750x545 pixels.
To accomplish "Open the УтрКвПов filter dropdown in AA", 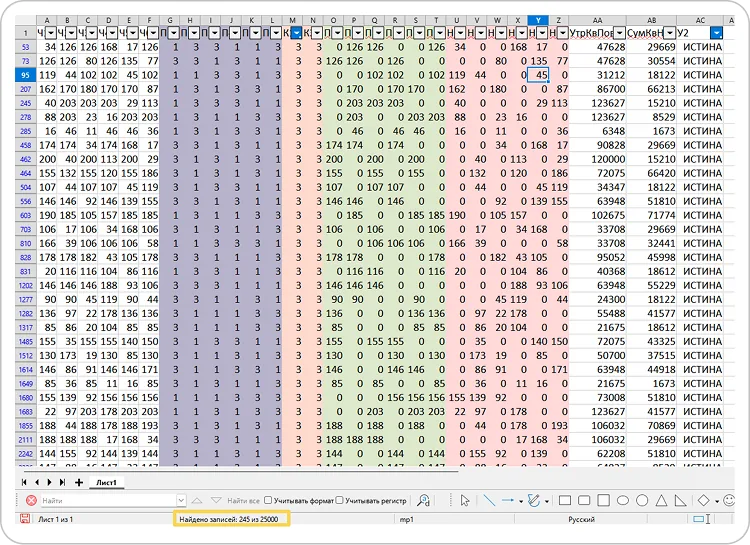I will pos(619,33).
